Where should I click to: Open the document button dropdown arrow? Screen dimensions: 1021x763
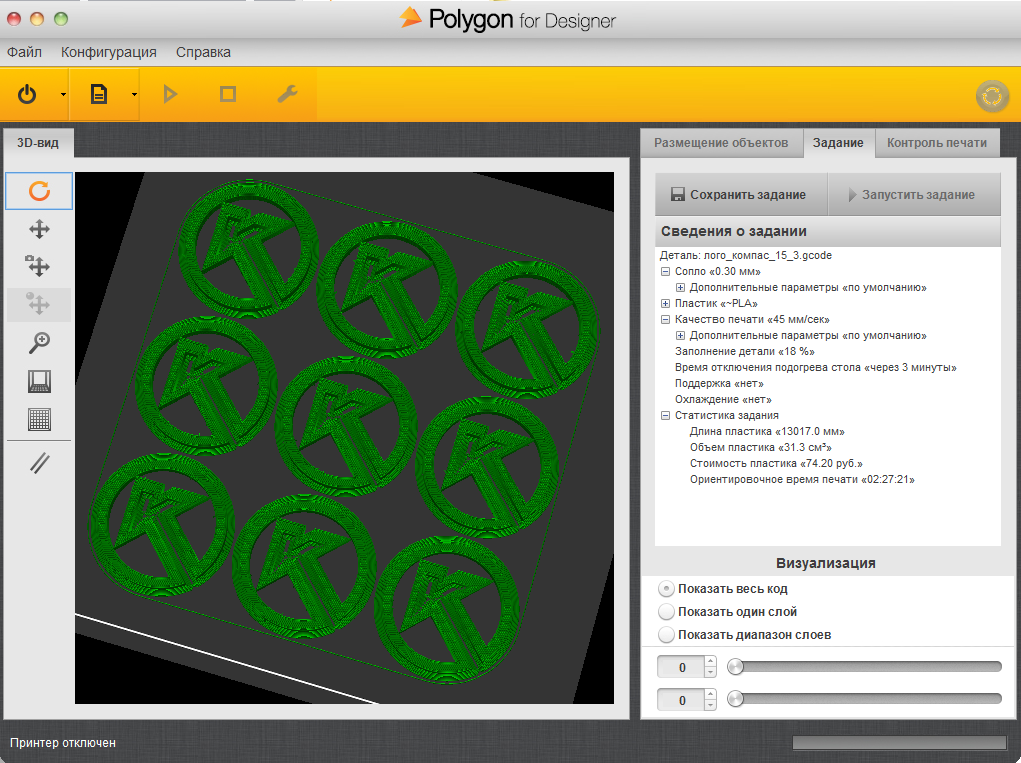click(134, 95)
